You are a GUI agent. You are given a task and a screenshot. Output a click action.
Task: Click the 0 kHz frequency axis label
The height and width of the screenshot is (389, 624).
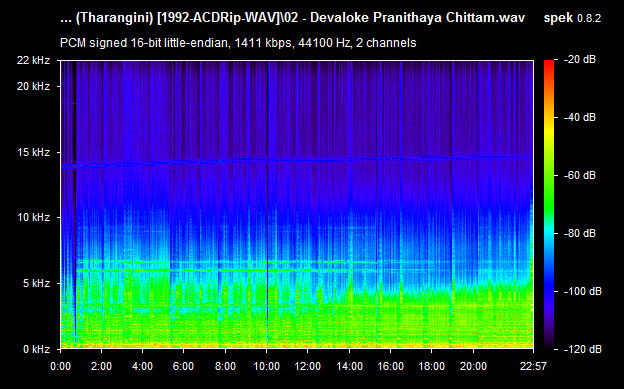(36, 349)
